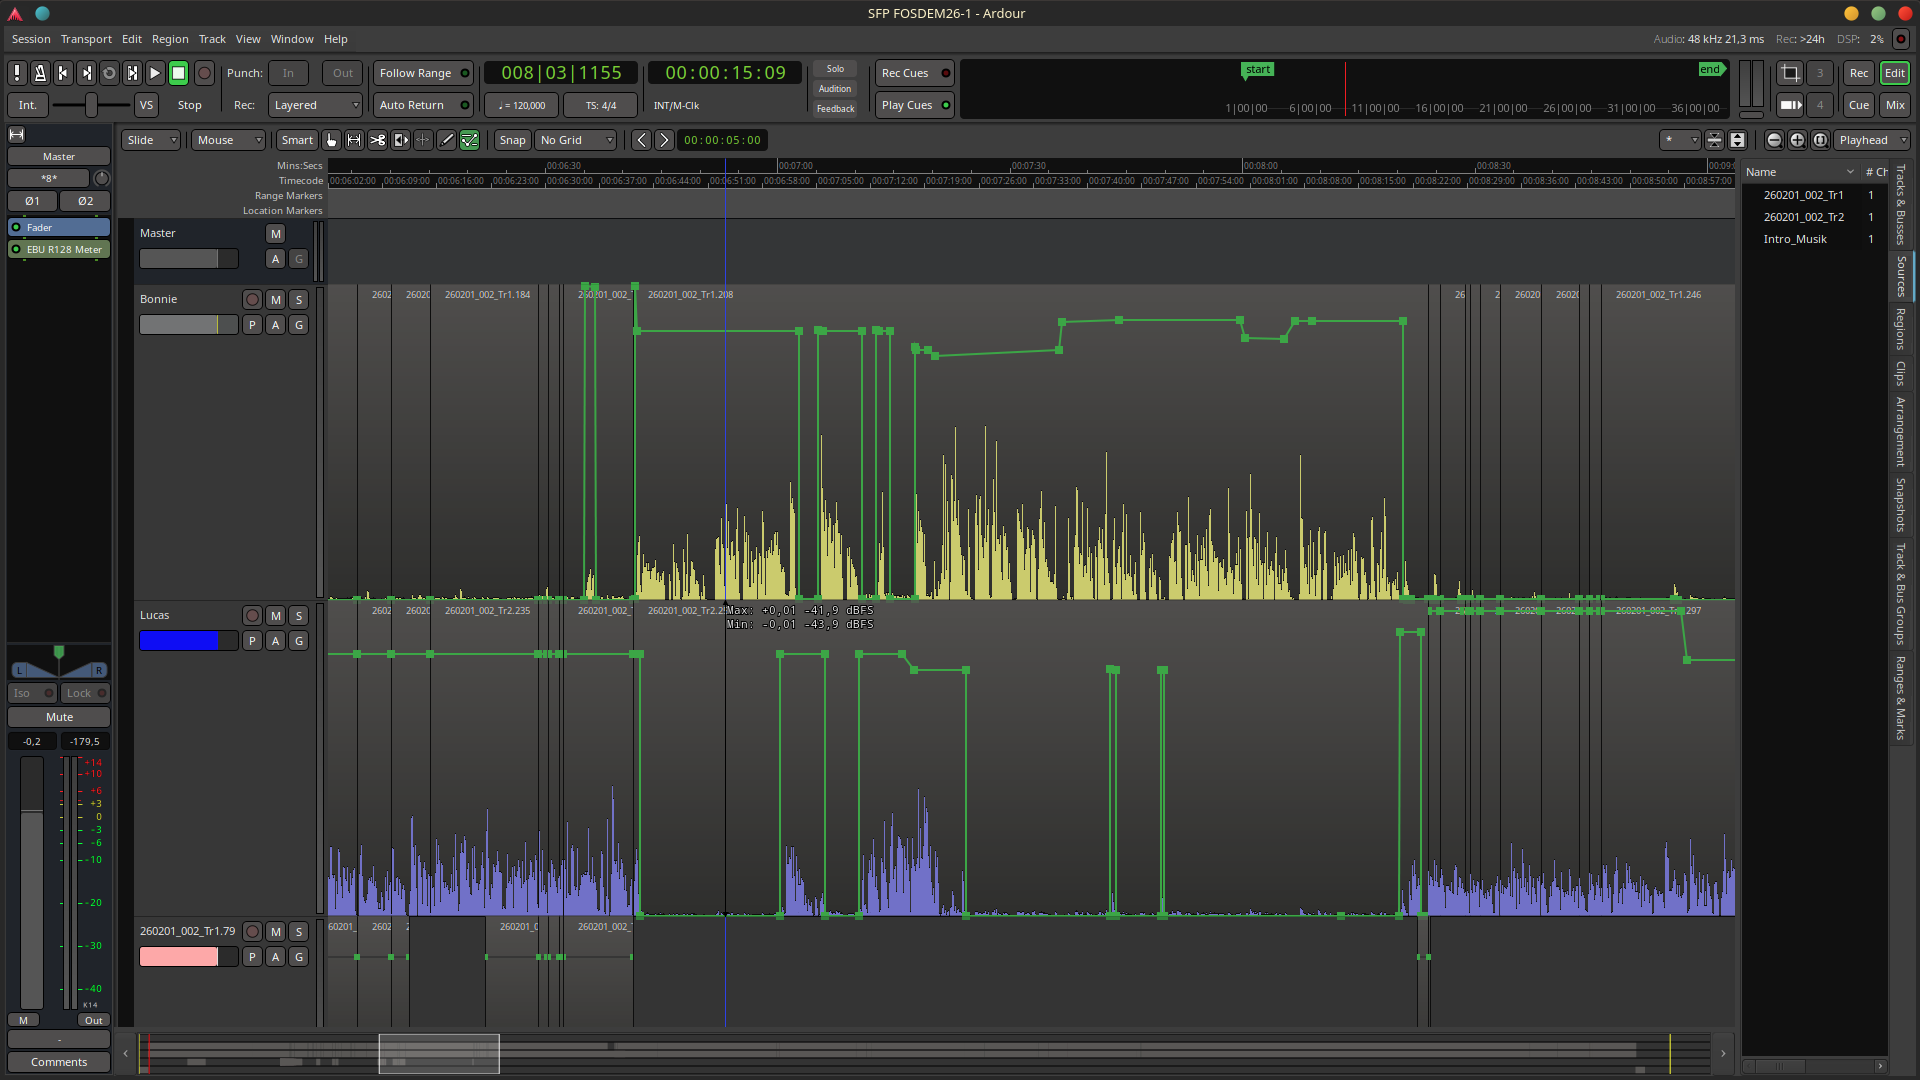
Task: Click the metronome icon in the transport bar
Action: click(40, 73)
